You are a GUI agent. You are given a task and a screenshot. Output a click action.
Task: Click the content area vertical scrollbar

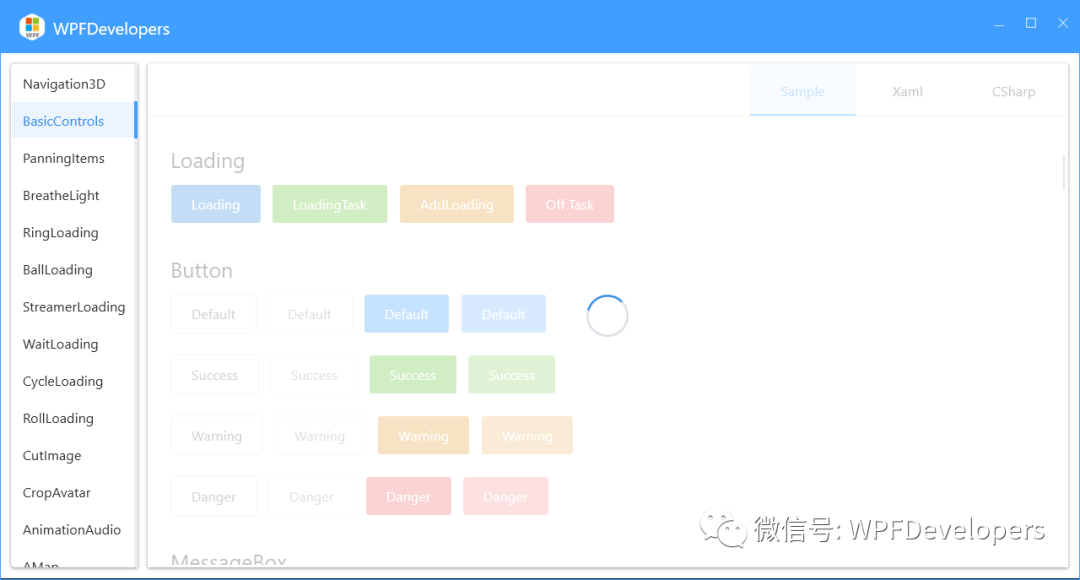pos(1063,172)
